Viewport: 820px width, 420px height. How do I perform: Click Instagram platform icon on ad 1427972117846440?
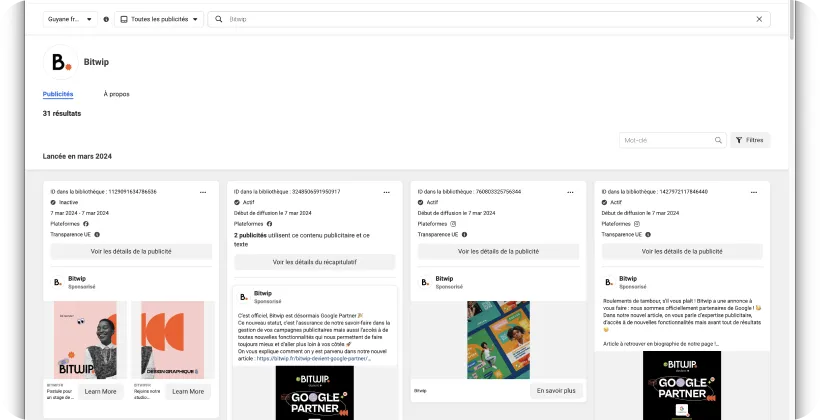[636, 224]
